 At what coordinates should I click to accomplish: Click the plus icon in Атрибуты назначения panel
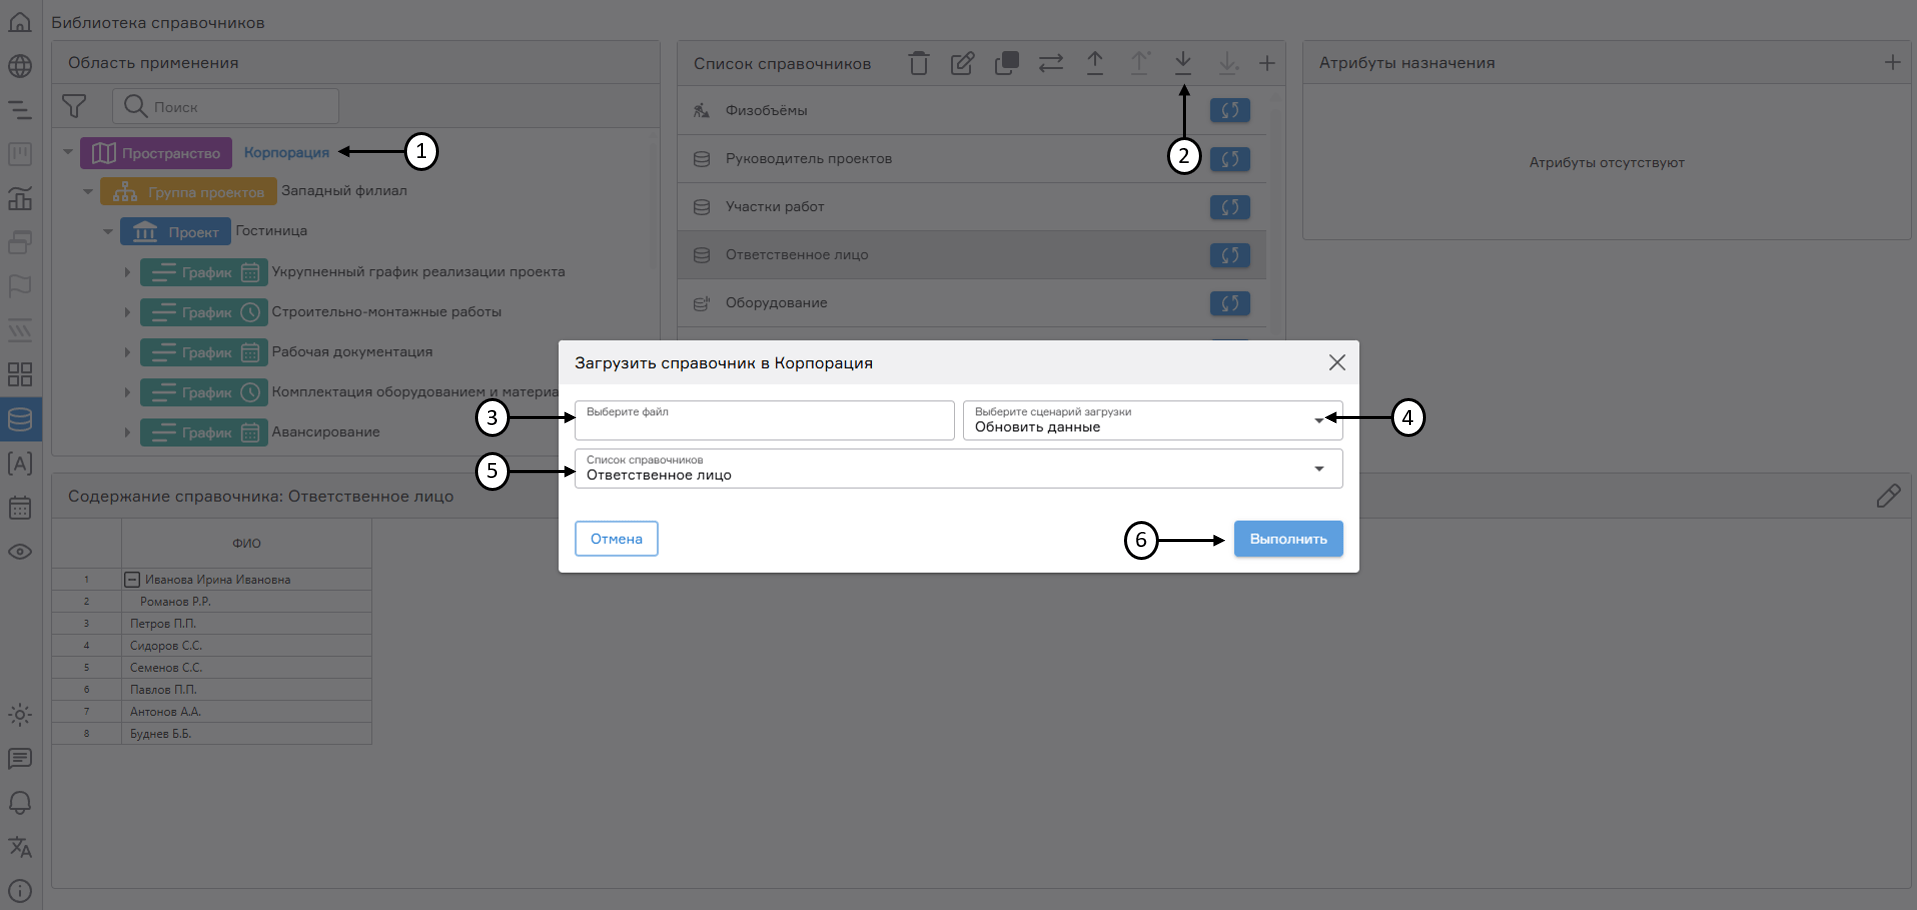[1892, 63]
